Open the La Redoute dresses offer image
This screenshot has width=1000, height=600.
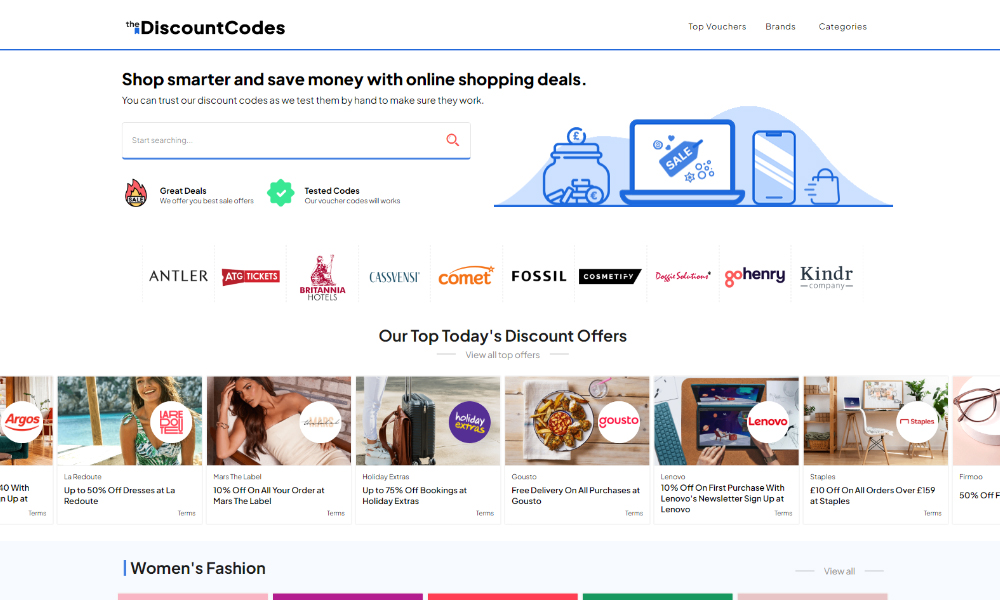point(129,421)
